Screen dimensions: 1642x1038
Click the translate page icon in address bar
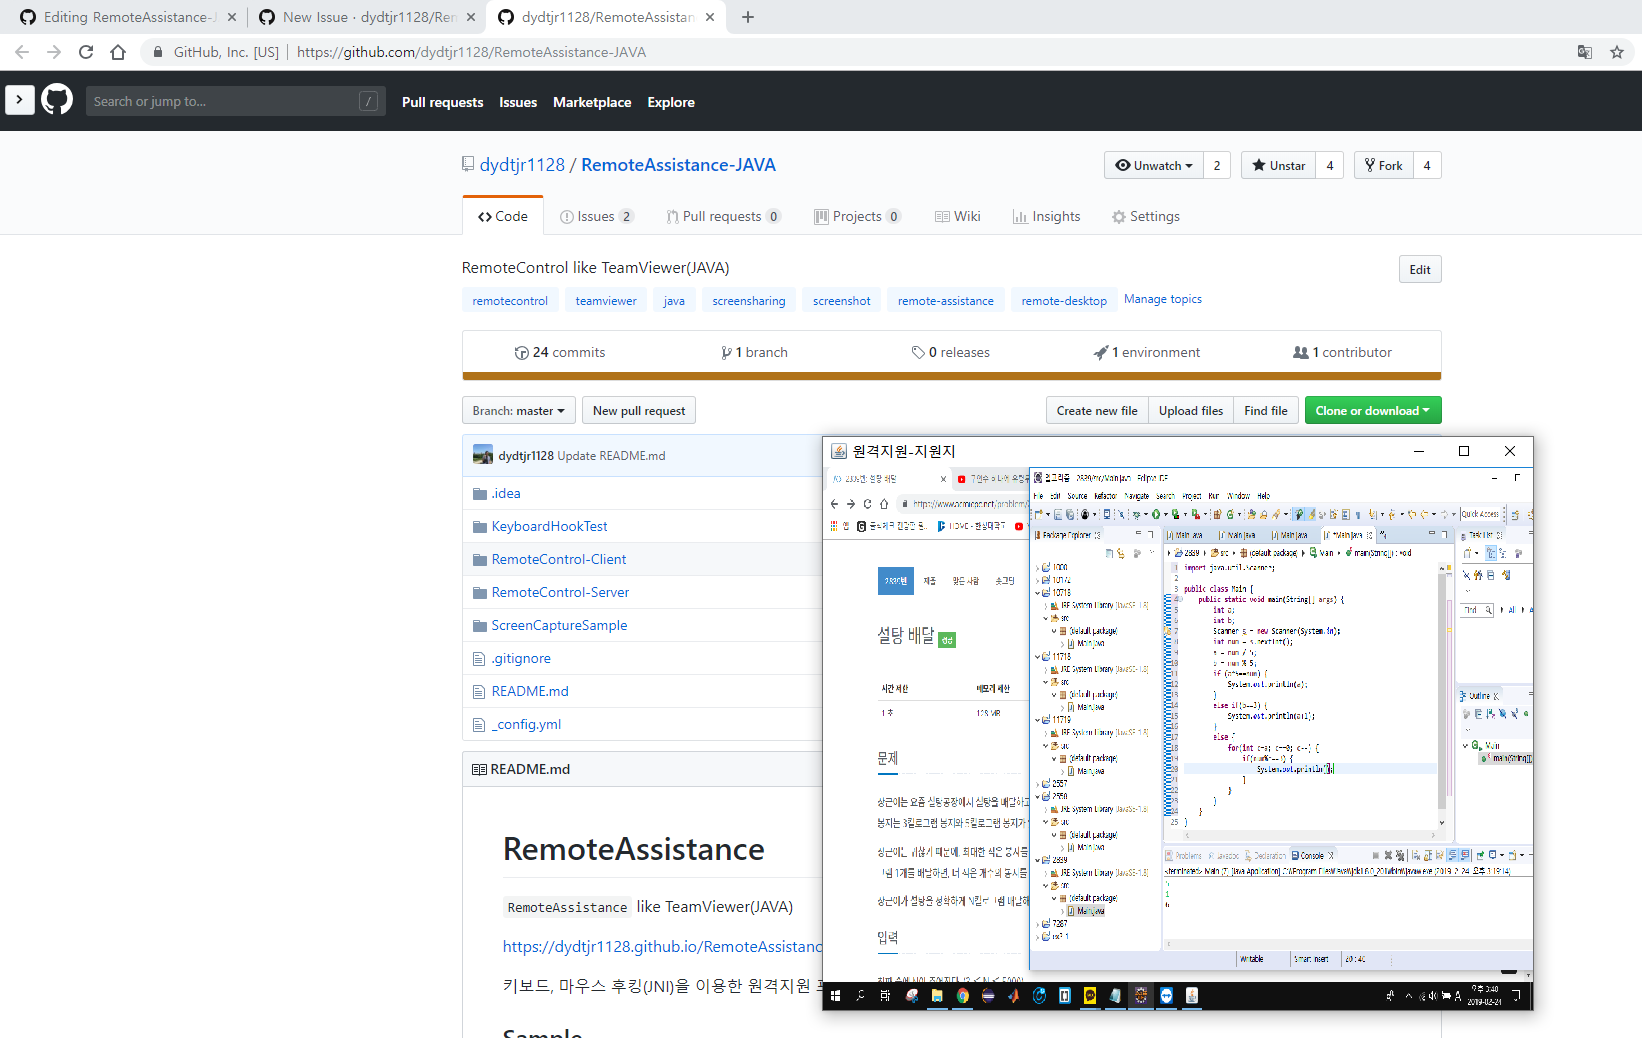point(1585,52)
